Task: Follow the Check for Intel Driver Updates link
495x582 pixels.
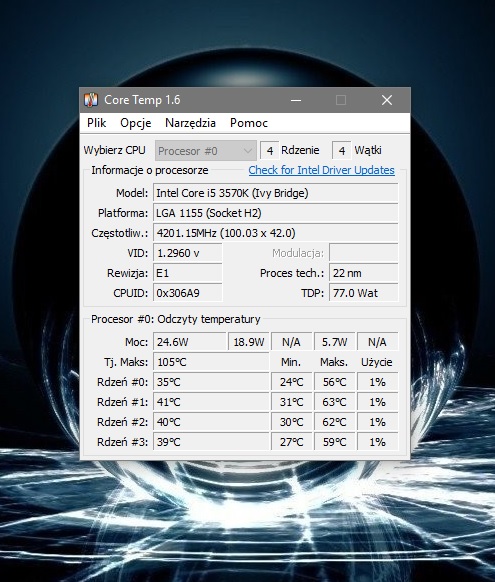Action: [x=321, y=170]
